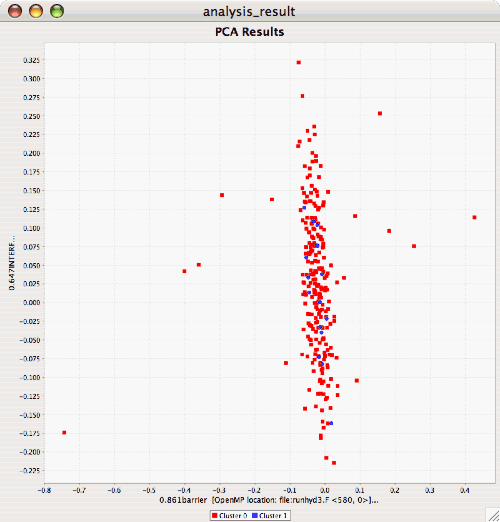
Task: Click the x-axis label starting 0.861barrier
Action: click(x=269, y=500)
